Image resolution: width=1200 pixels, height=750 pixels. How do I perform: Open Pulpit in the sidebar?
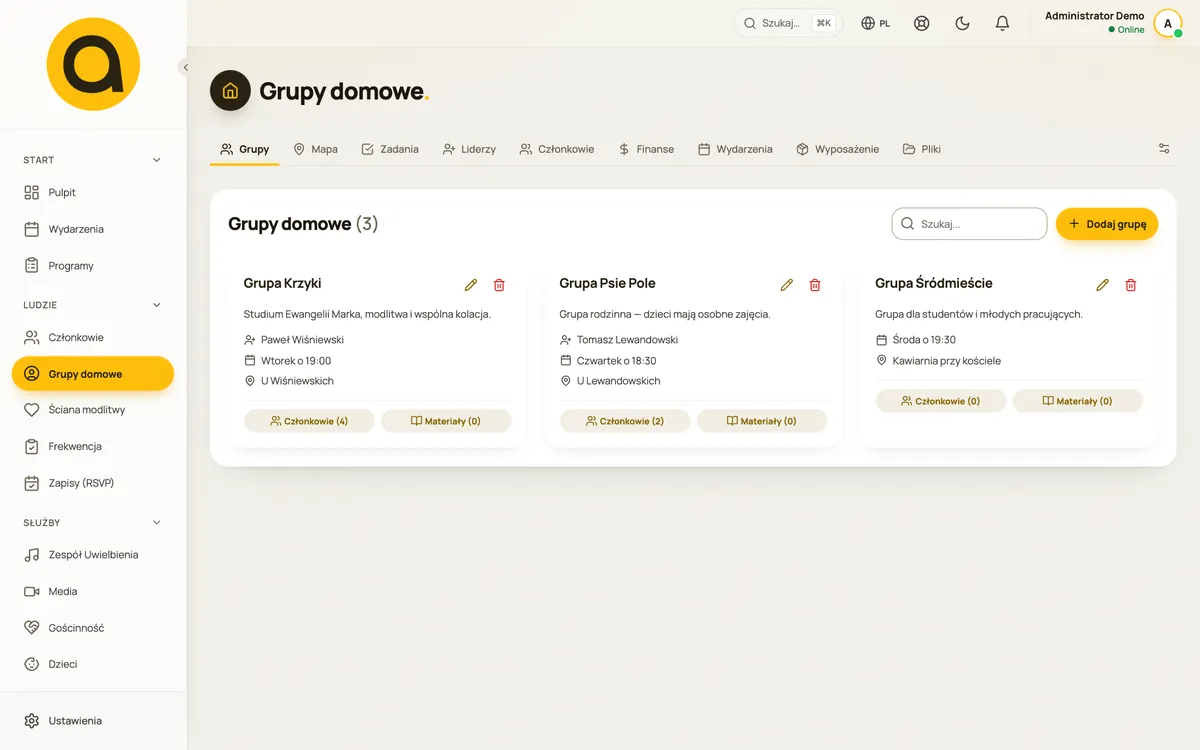[x=93, y=192]
